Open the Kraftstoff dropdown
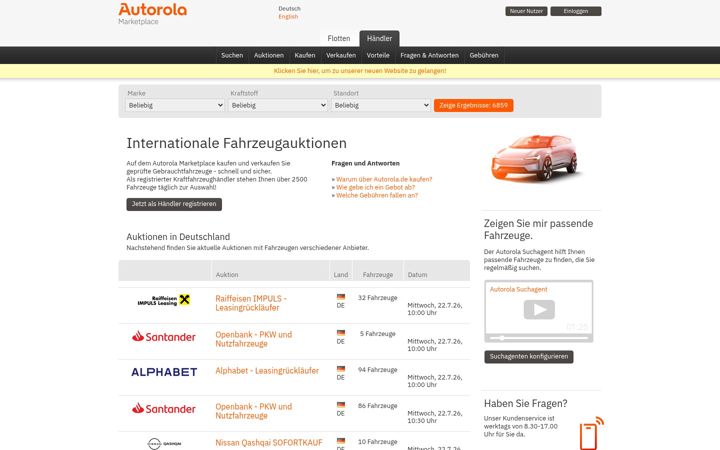 (278, 105)
